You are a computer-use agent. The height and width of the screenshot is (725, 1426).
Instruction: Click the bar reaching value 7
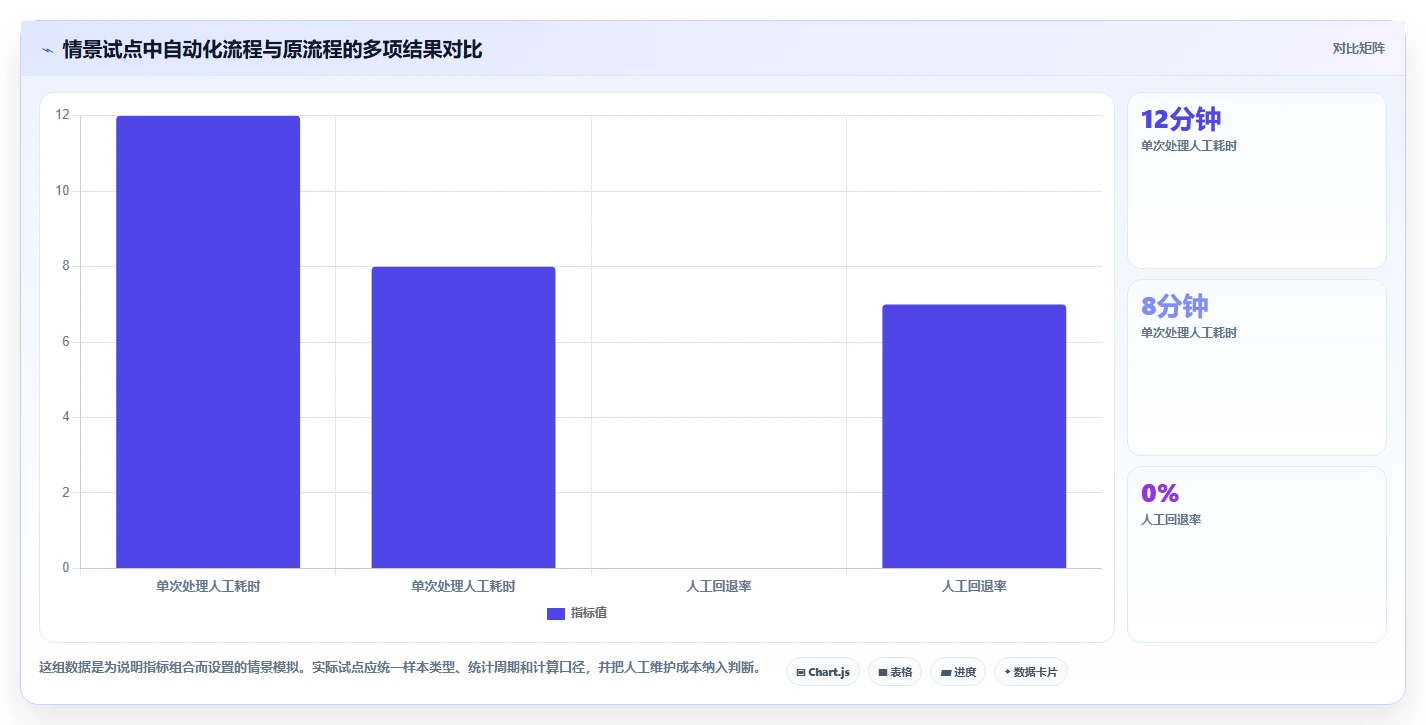pyautogui.click(x=974, y=436)
